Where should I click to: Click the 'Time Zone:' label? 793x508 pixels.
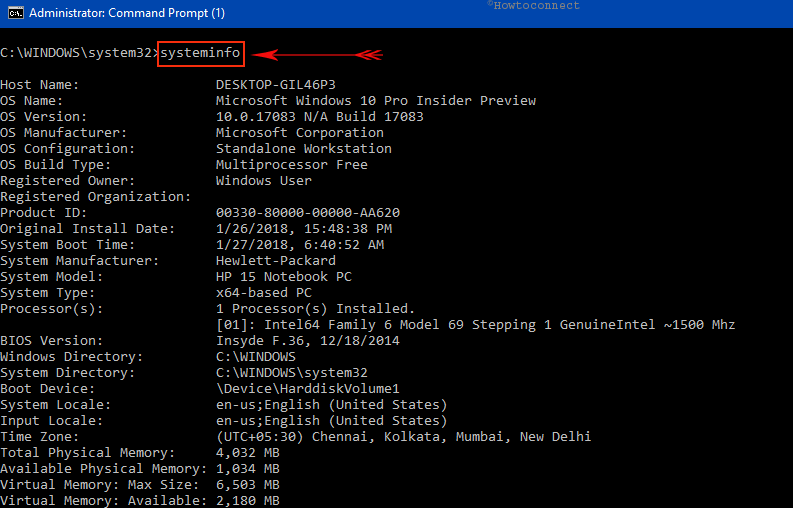click(x=39, y=437)
